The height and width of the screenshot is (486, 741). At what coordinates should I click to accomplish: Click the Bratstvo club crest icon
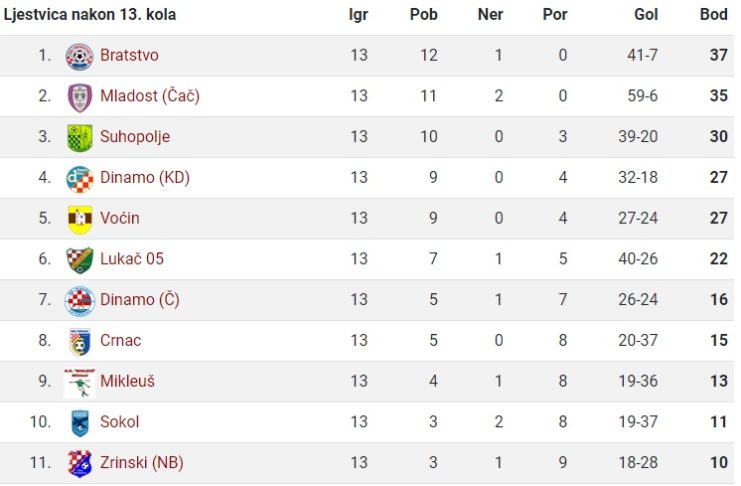[x=79, y=57]
